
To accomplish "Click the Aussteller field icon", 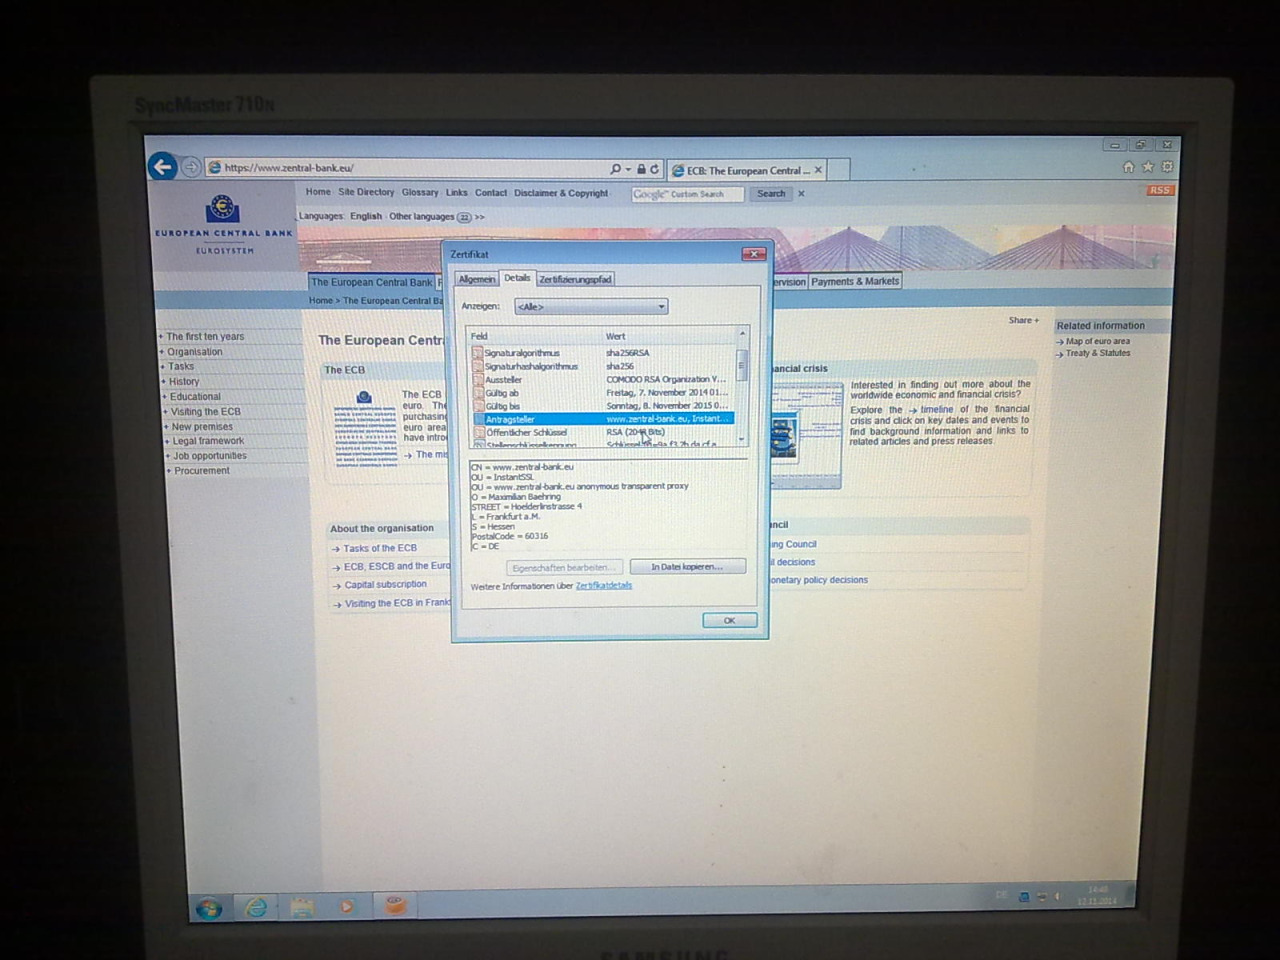I will (477, 379).
